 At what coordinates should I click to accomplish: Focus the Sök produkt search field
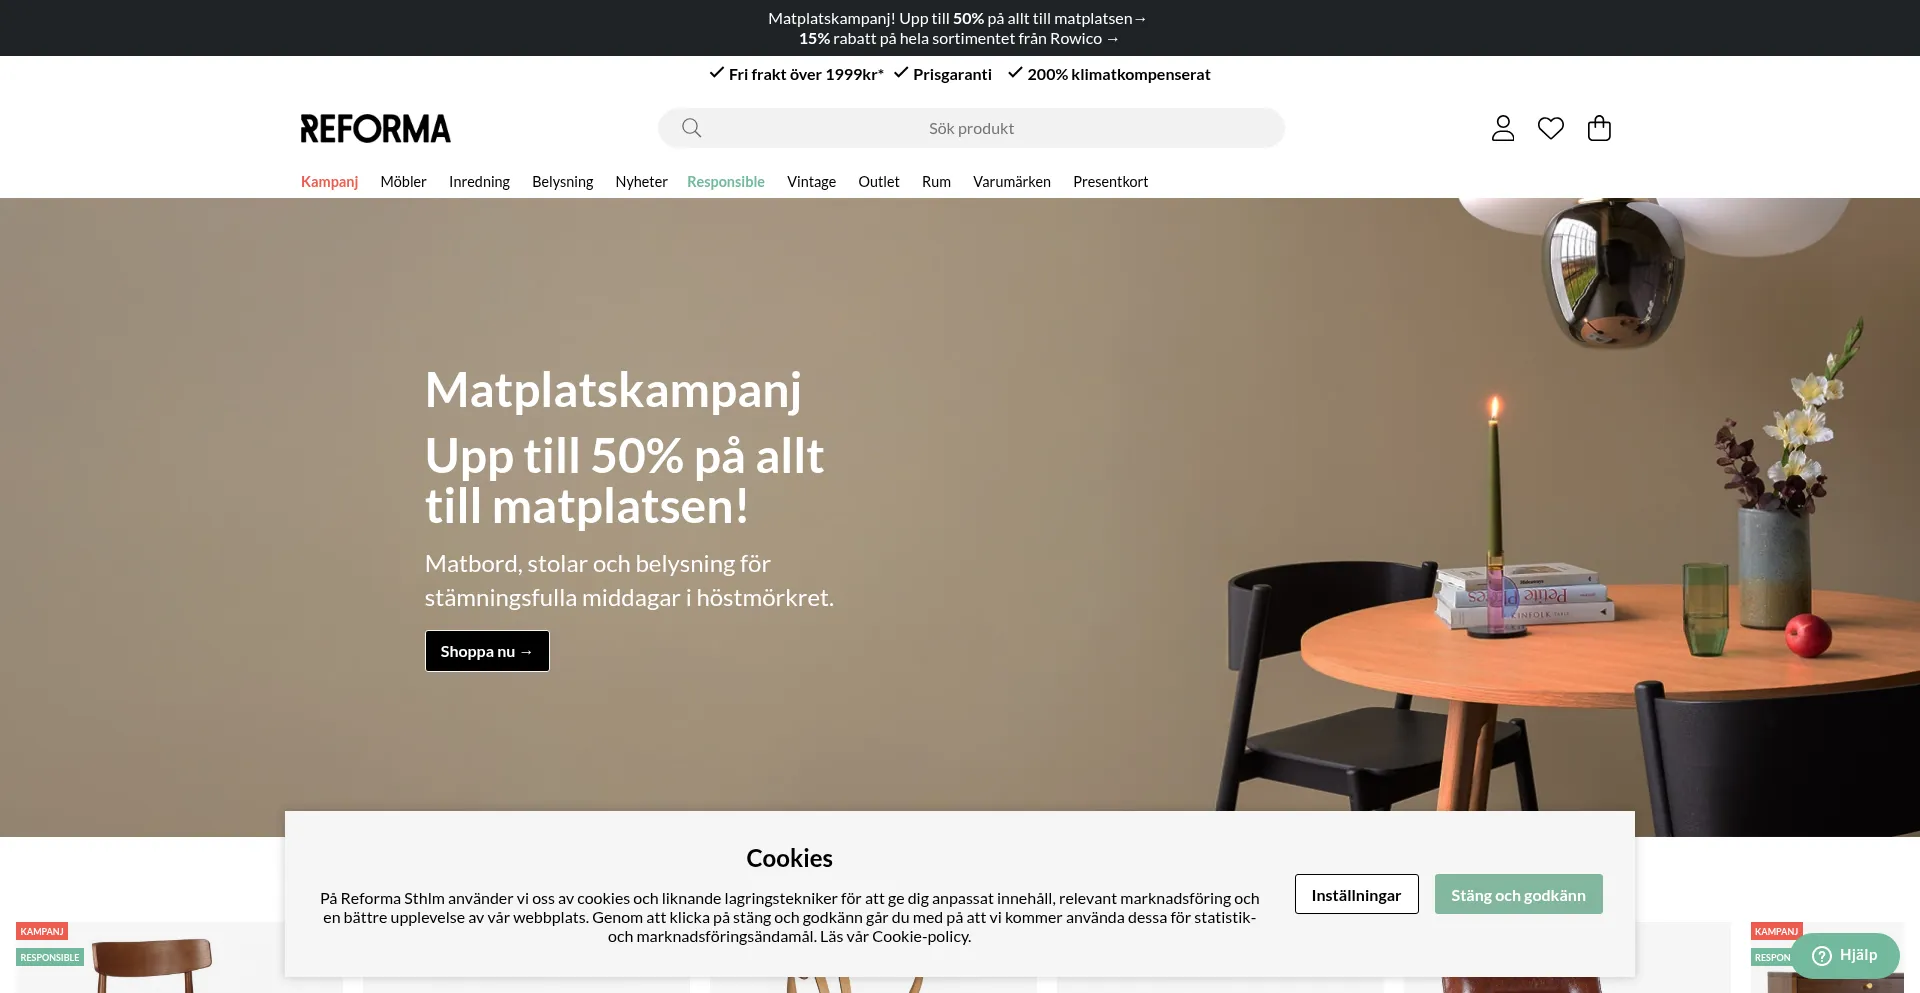[971, 128]
